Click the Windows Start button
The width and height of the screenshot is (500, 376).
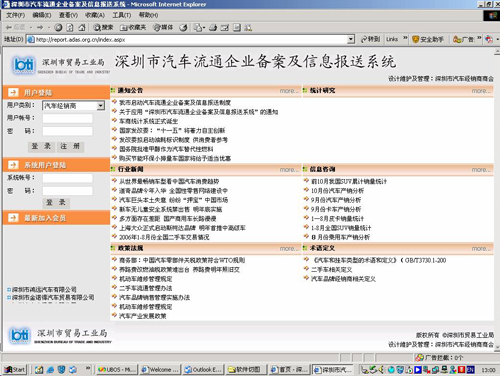15,369
